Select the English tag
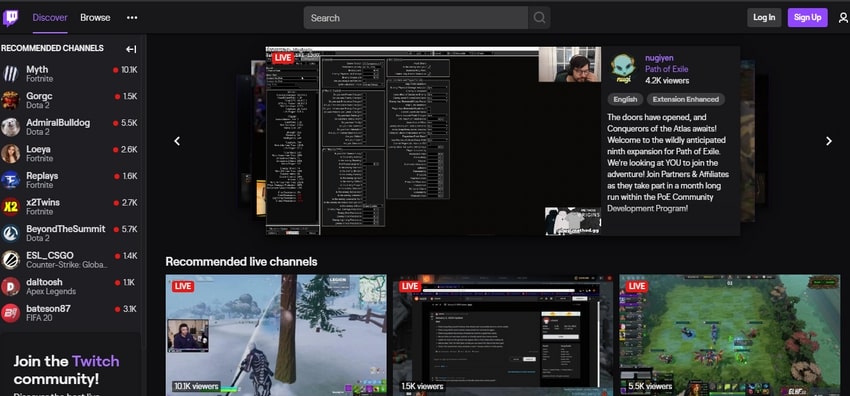 click(626, 99)
